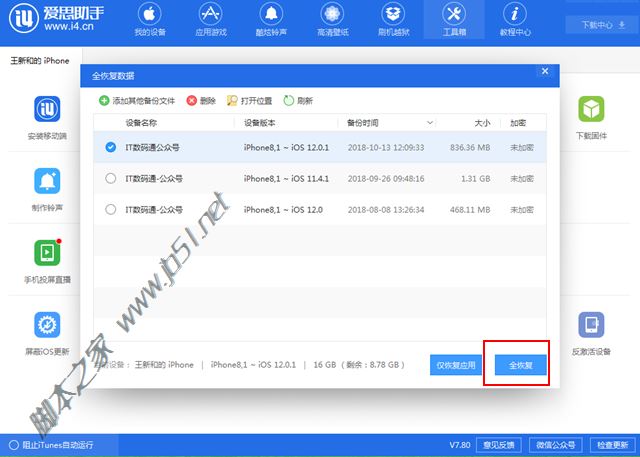Image resolution: width=640 pixels, height=457 pixels.
Task: Open 高清壁纸 tab
Action: coord(333,20)
